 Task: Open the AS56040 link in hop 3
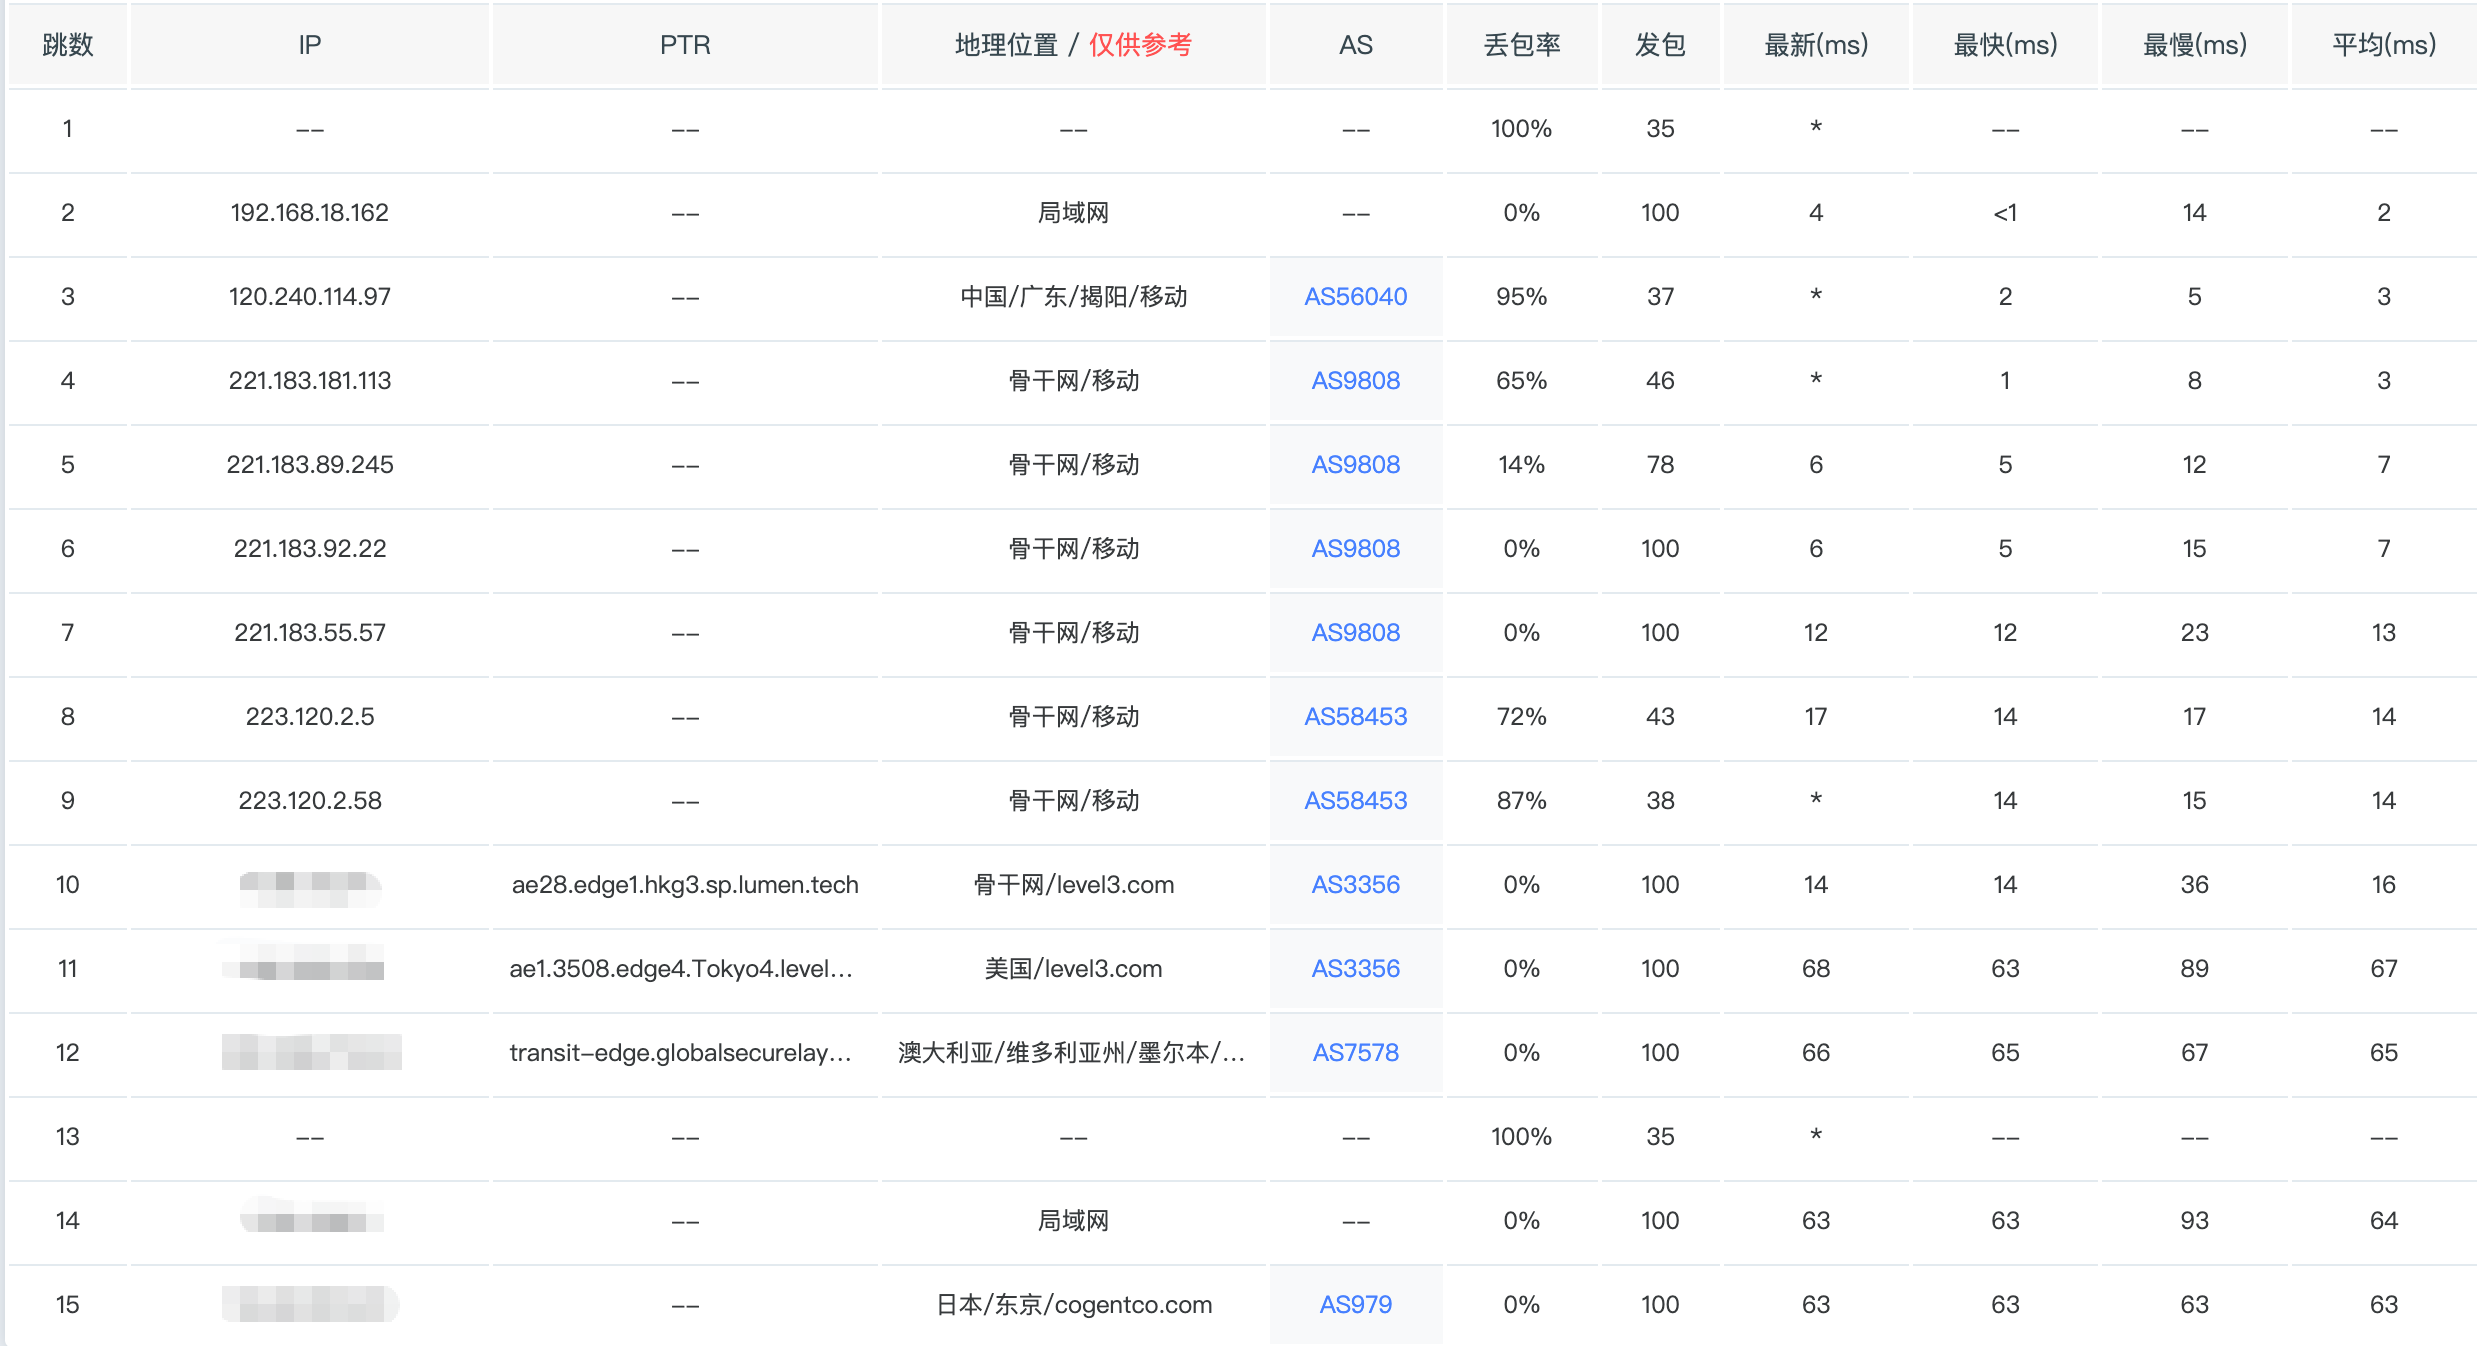[1355, 297]
